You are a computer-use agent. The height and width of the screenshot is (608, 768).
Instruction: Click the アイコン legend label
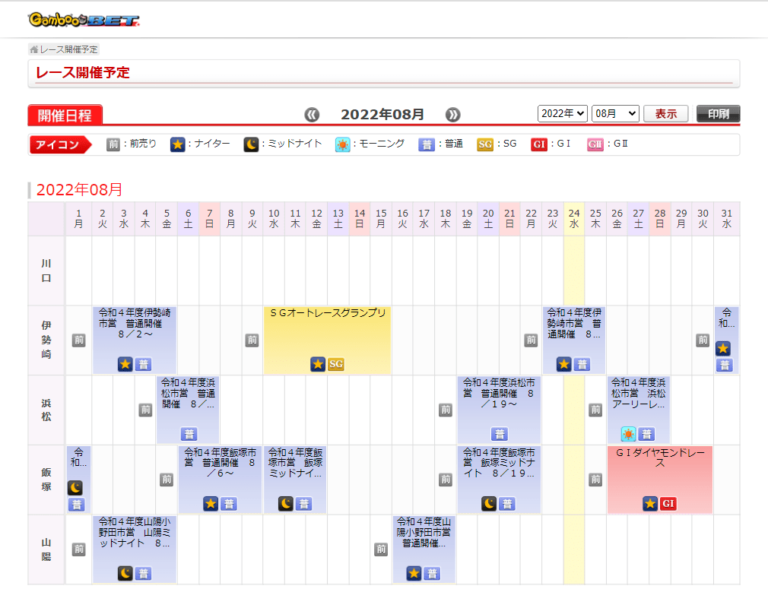pyautogui.click(x=58, y=144)
